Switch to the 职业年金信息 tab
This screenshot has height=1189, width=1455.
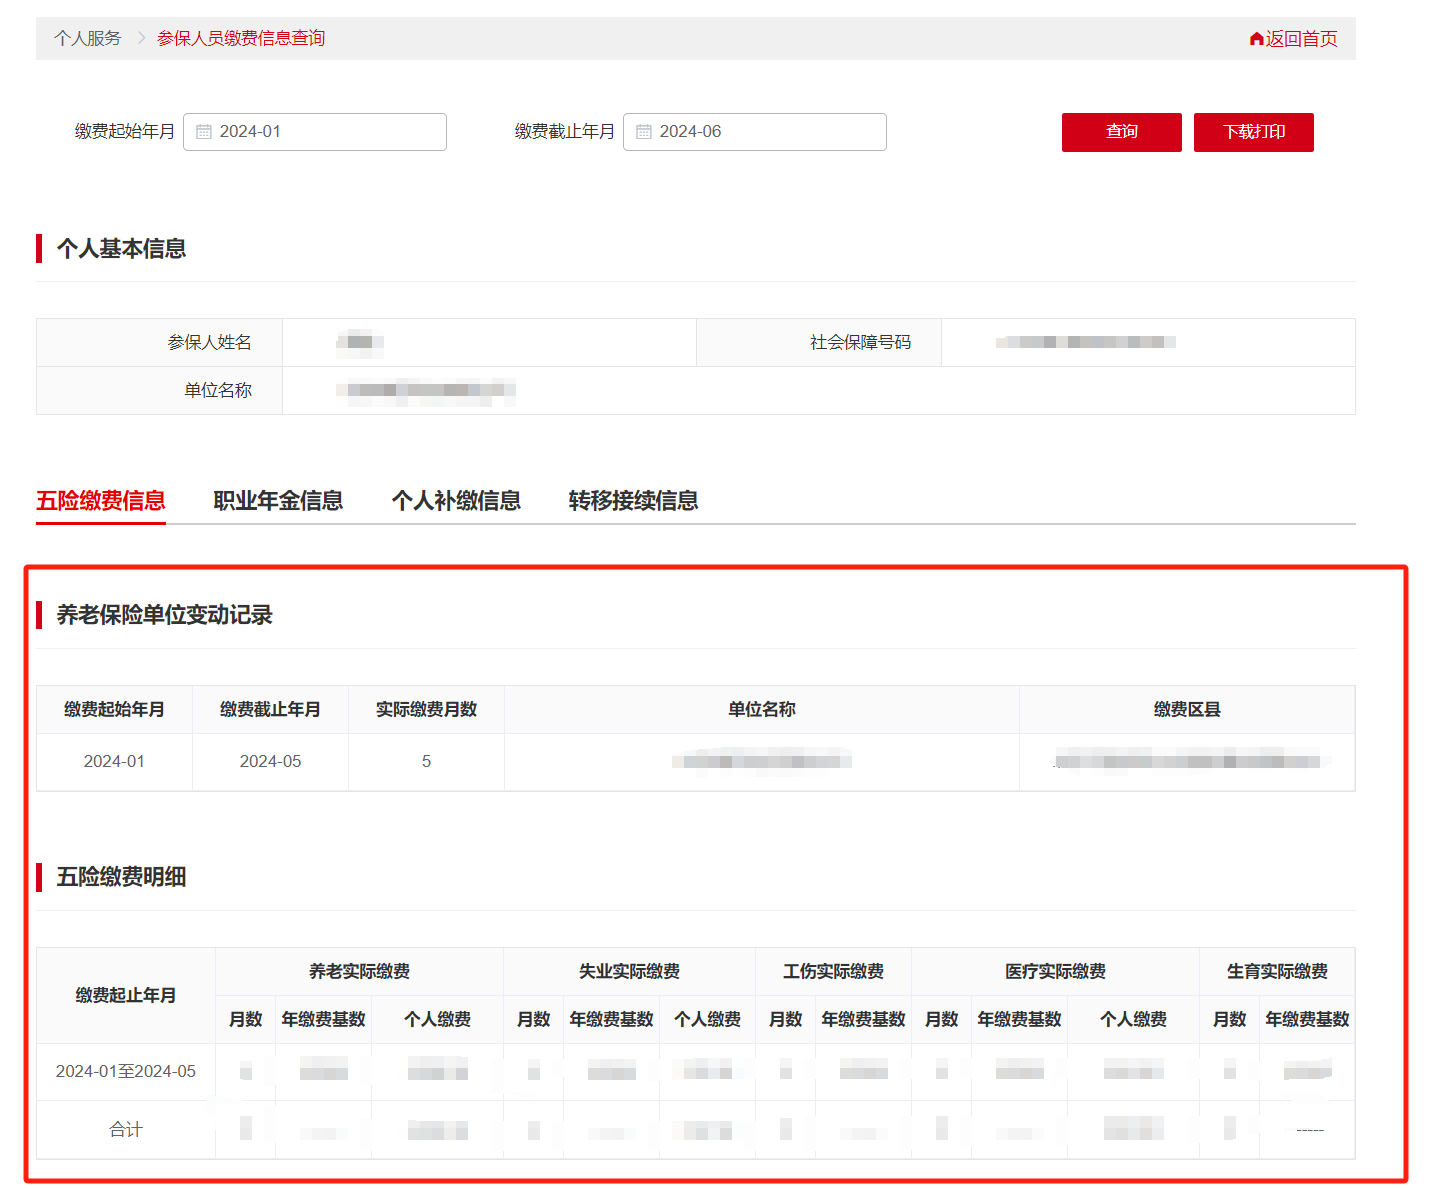click(x=278, y=501)
